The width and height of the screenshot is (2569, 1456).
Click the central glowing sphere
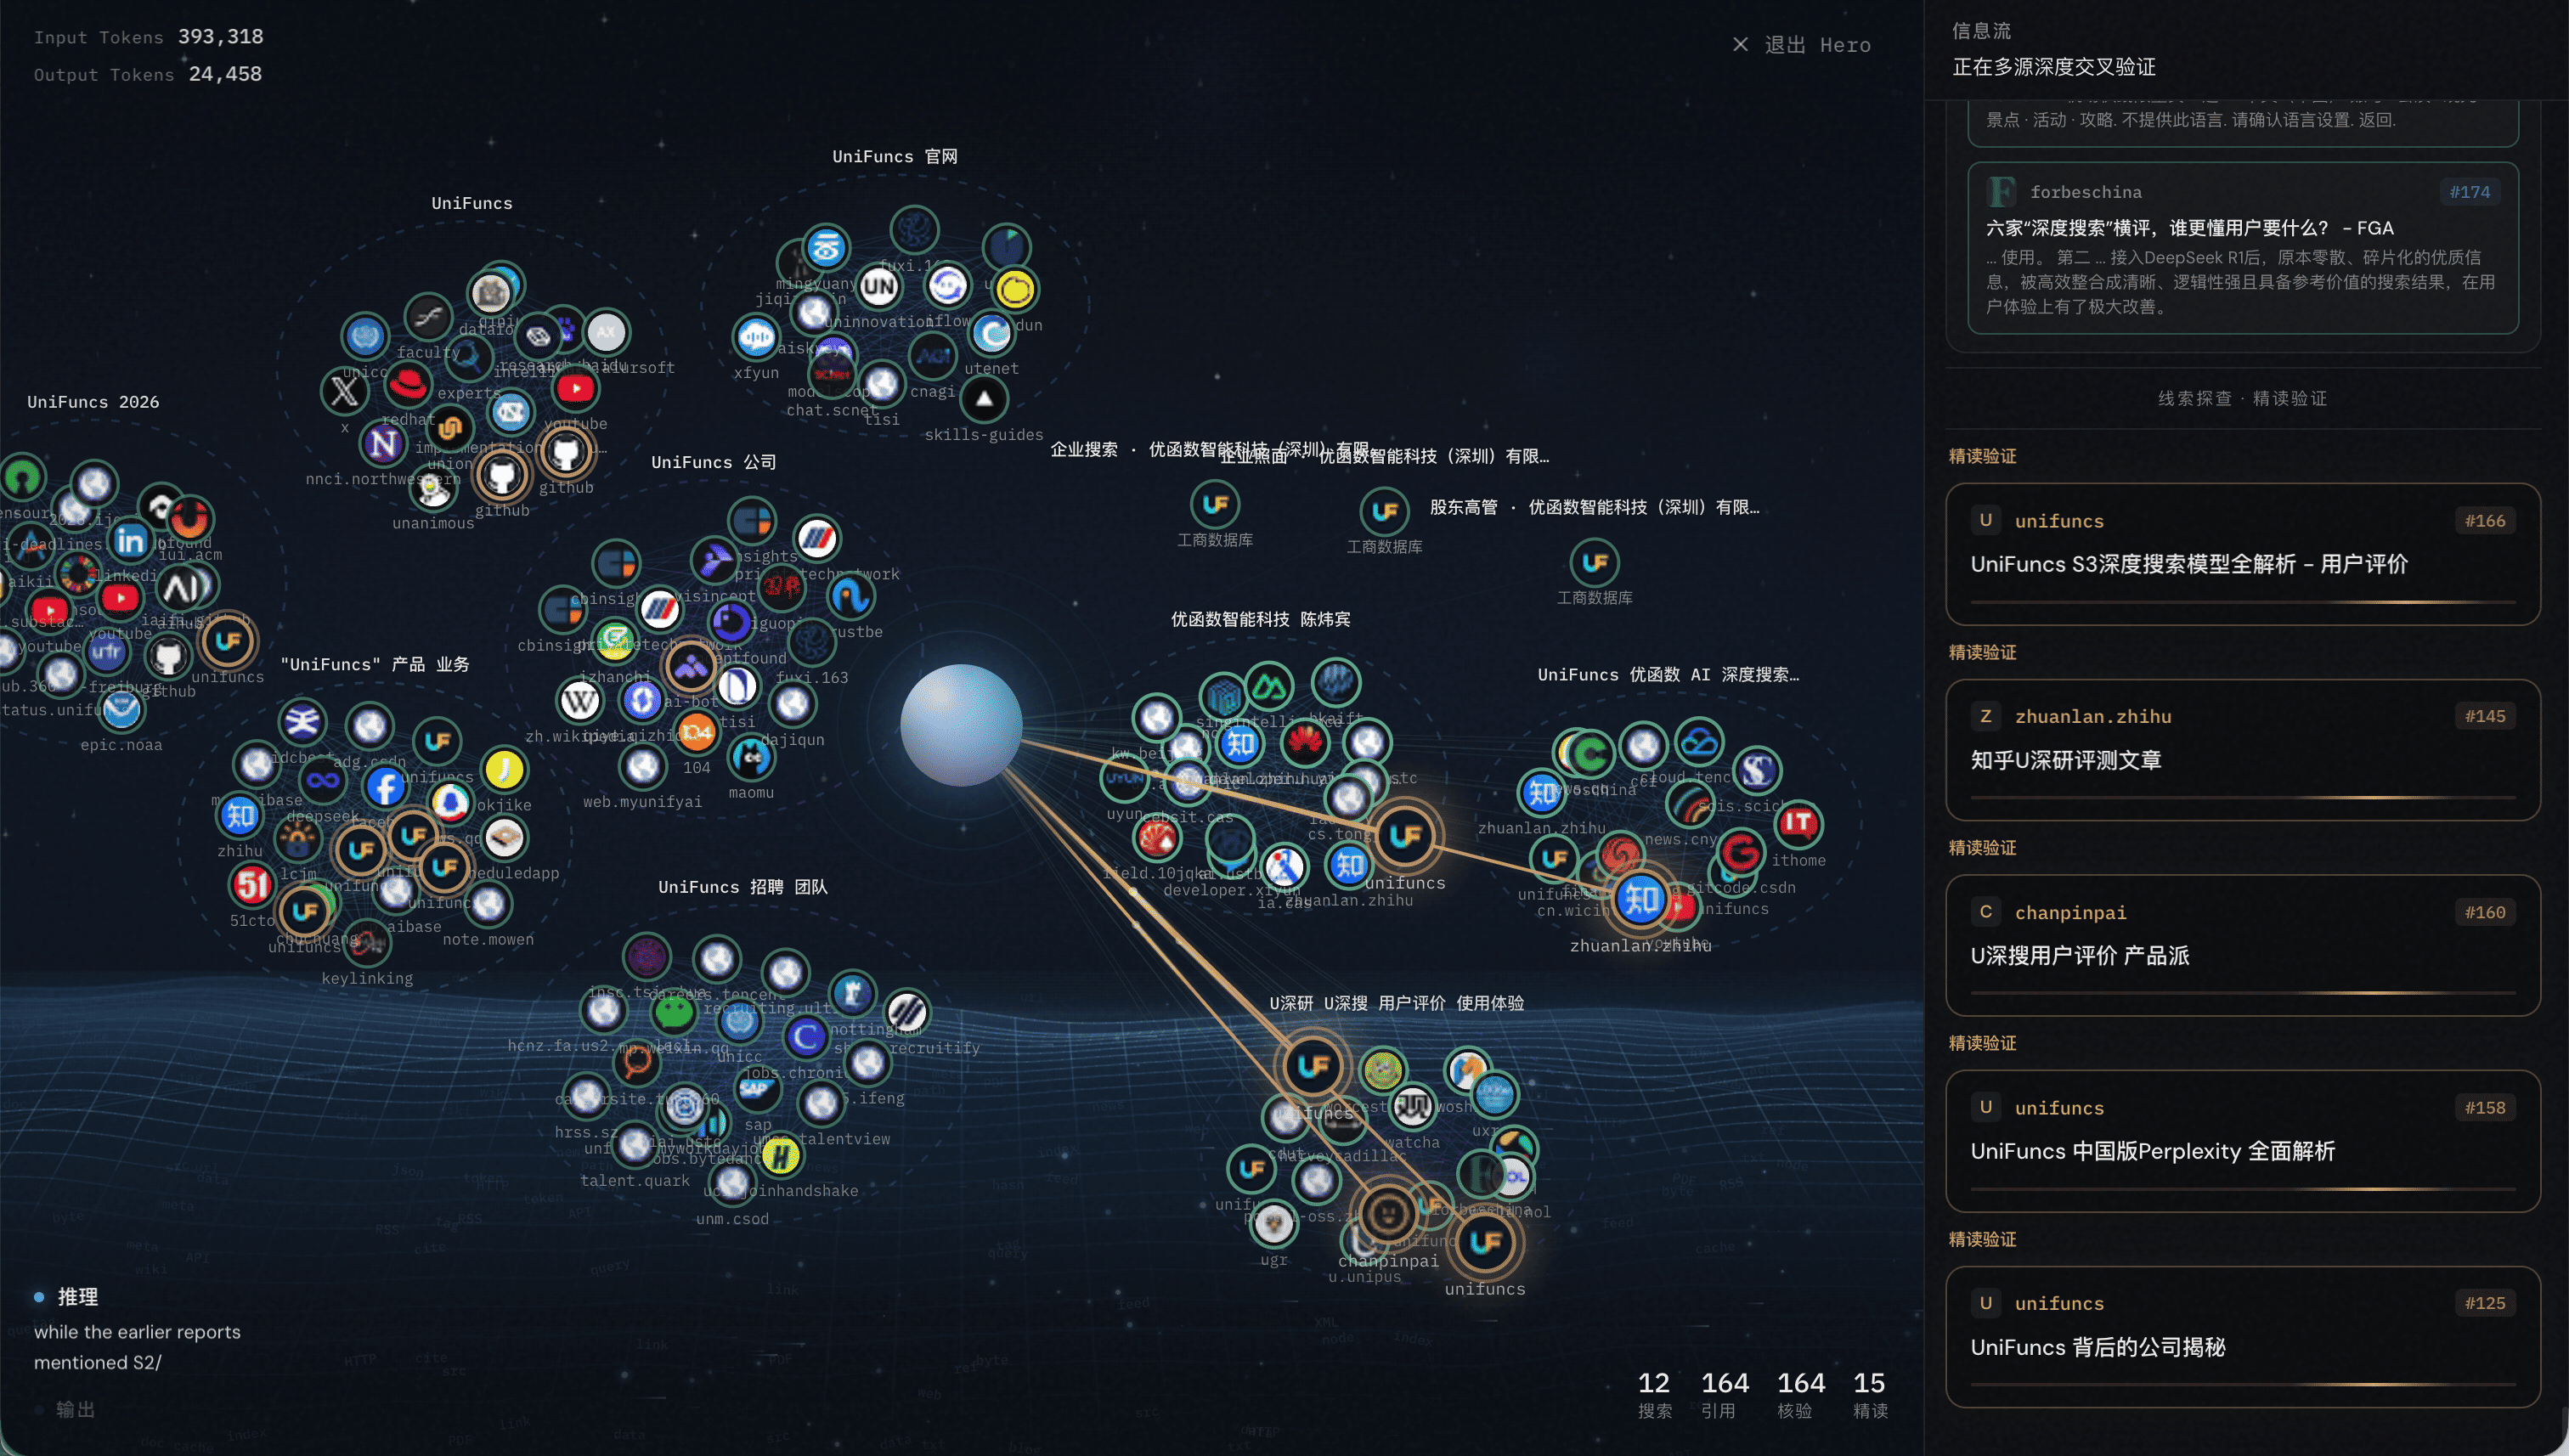pyautogui.click(x=961, y=725)
